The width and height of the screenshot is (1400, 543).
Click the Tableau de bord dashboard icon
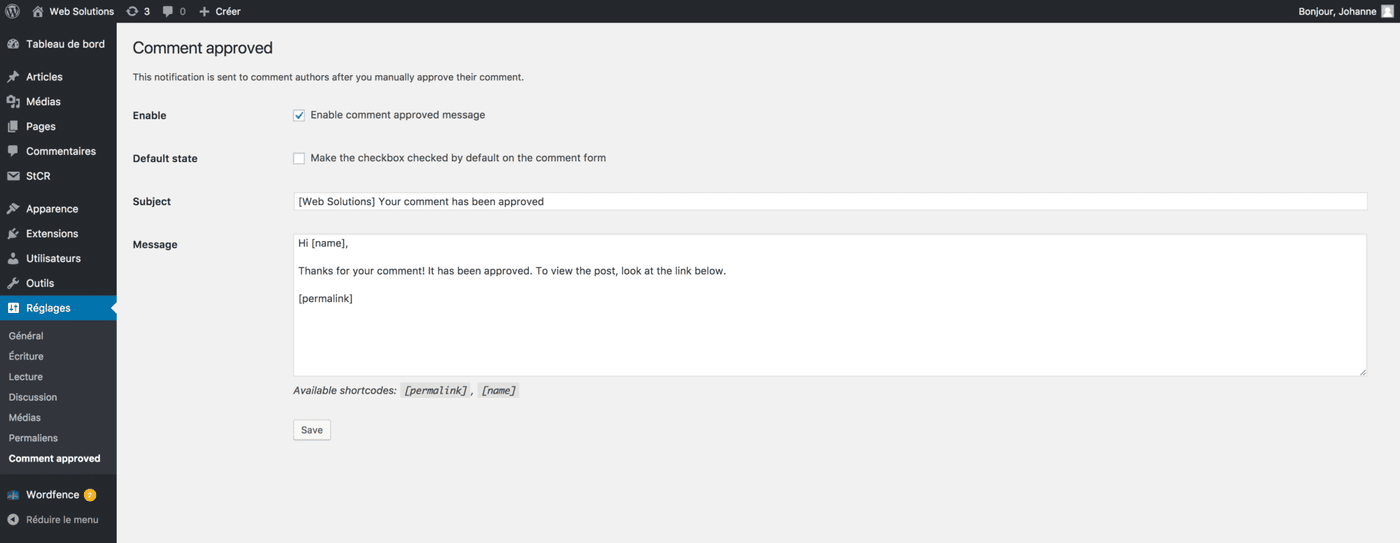click(13, 44)
